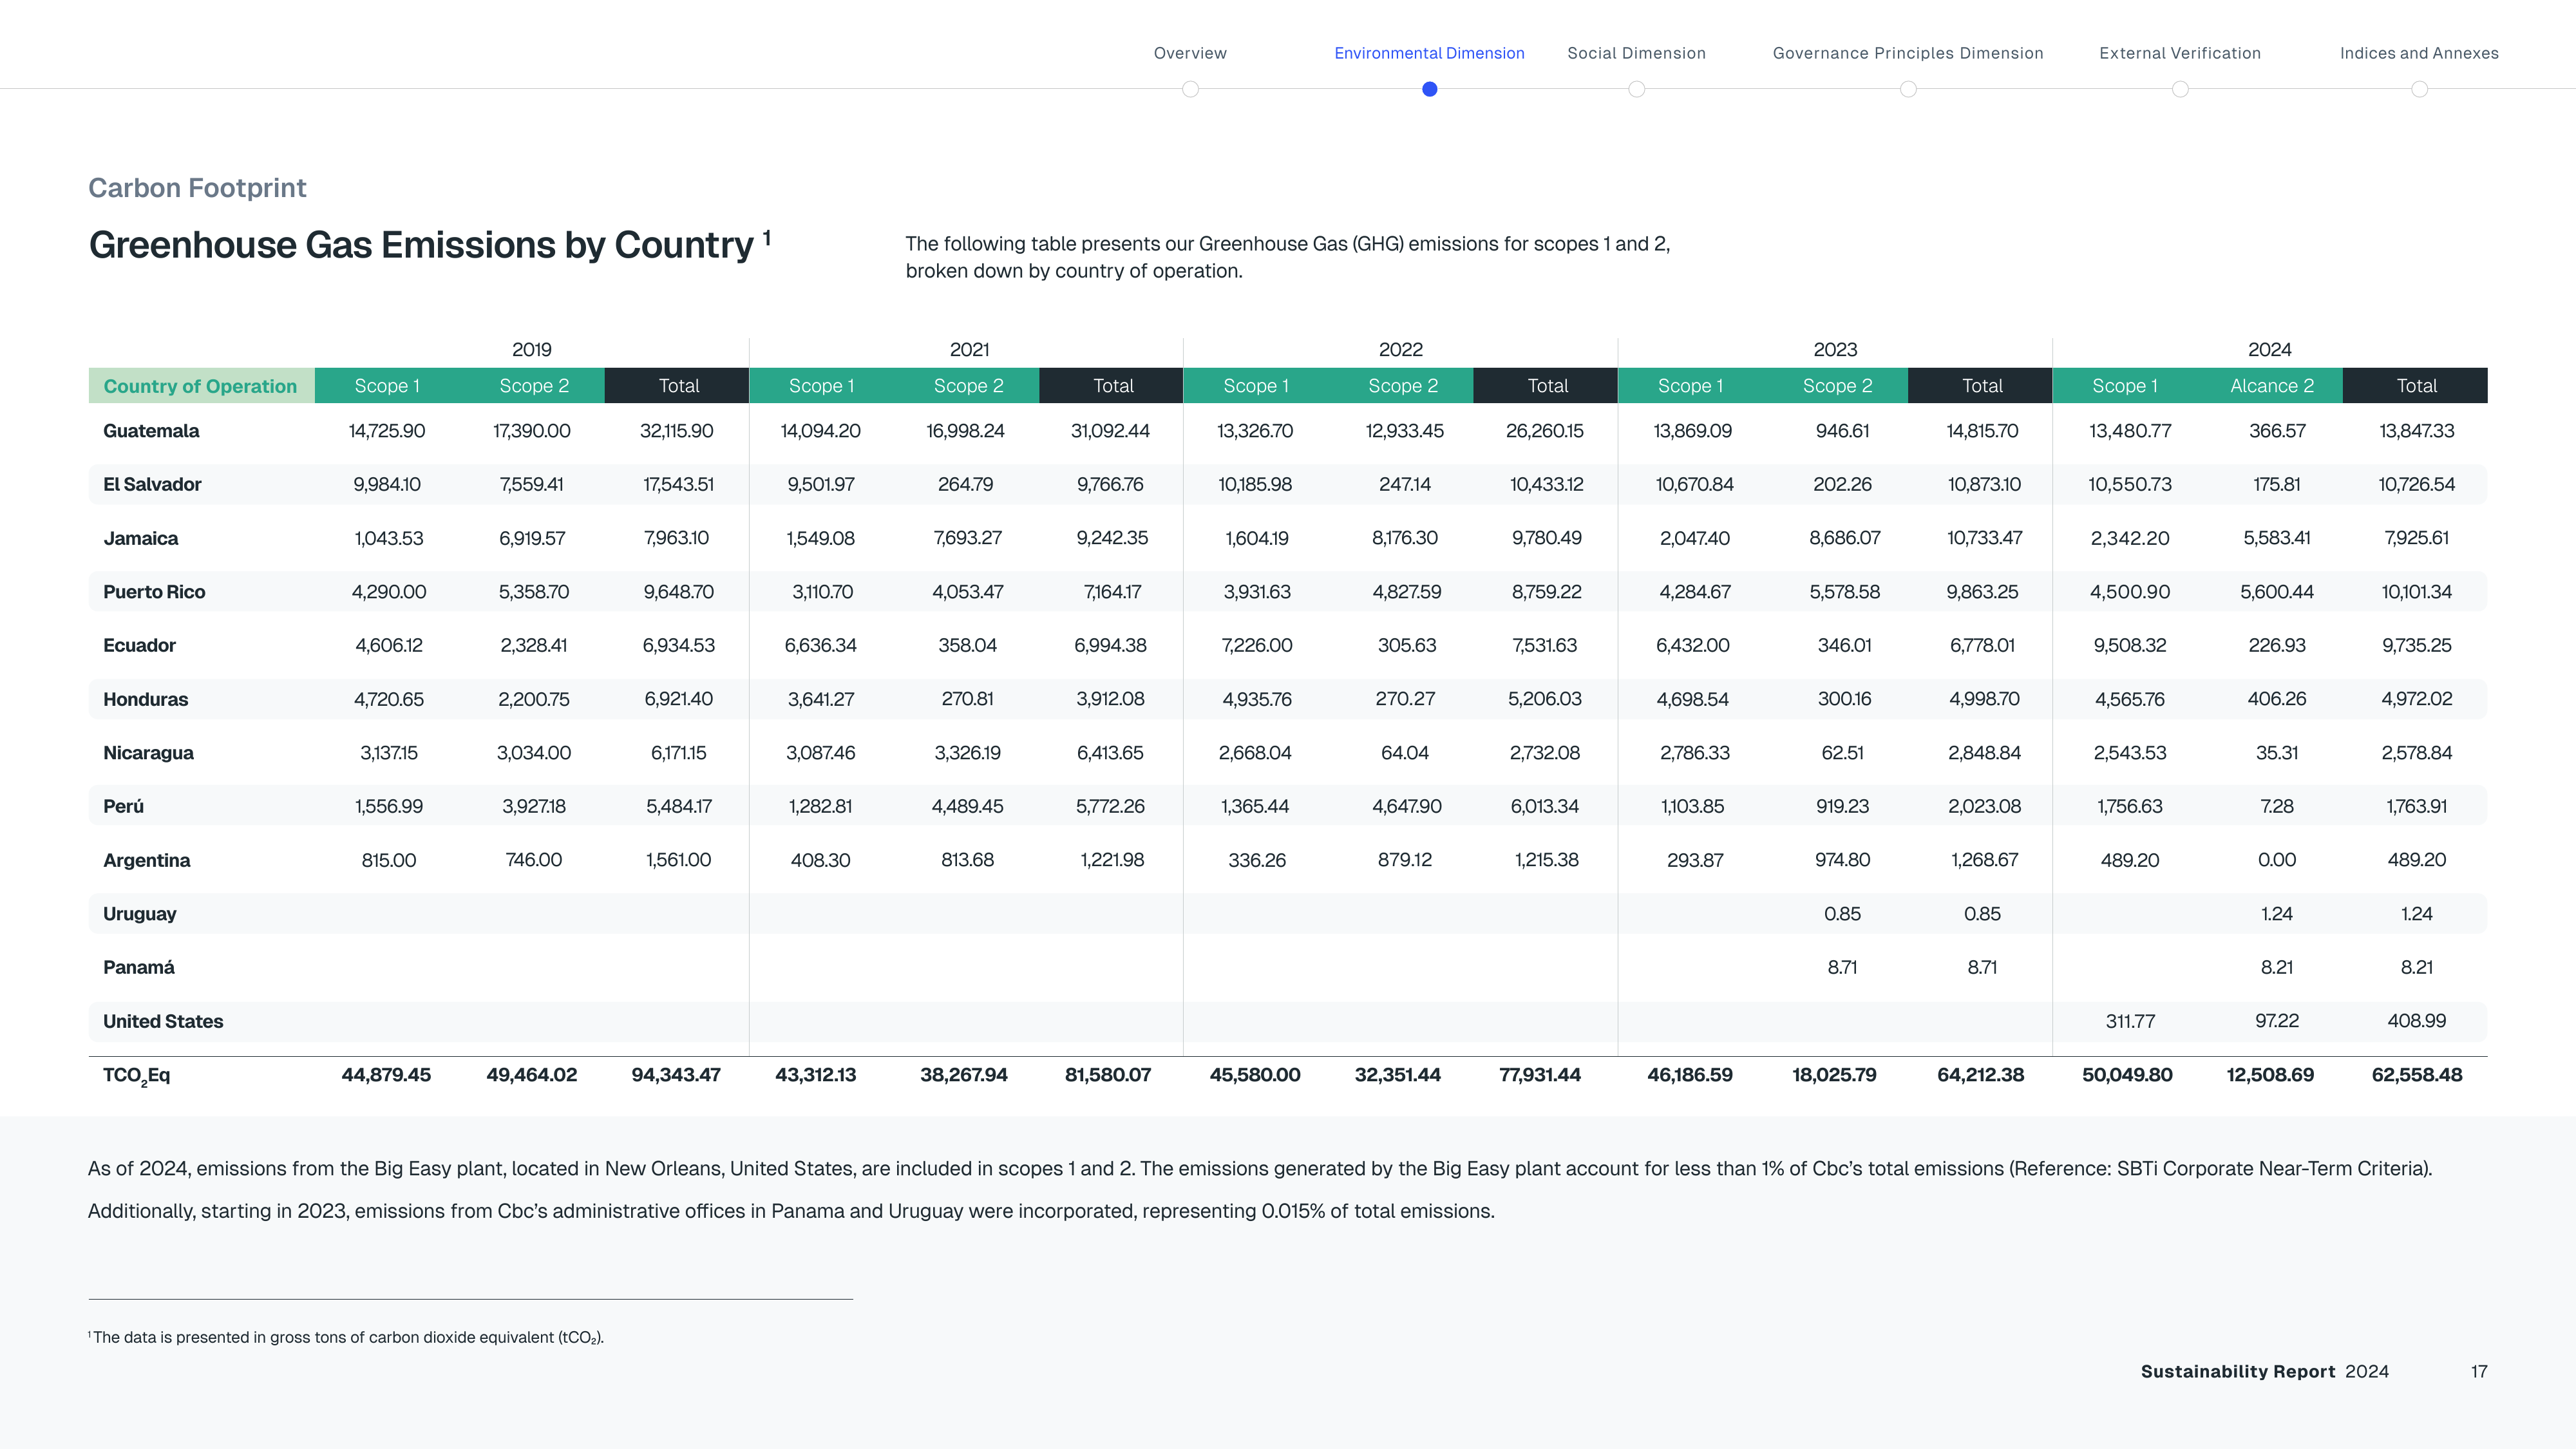Select the United States row label
This screenshot has width=2576, height=1449.
(x=163, y=1021)
